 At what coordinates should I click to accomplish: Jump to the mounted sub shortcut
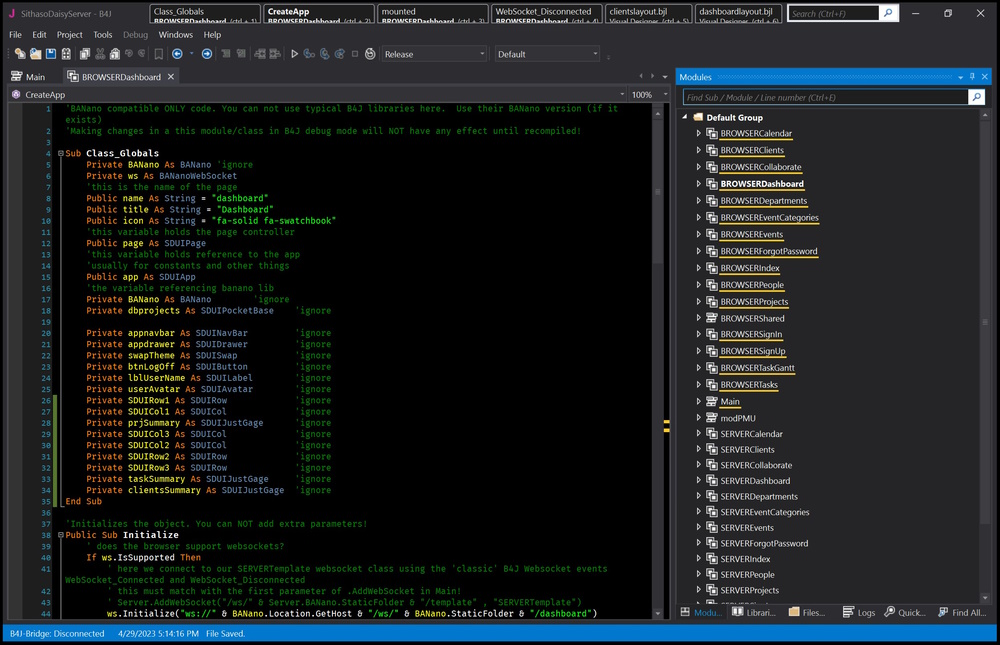click(x=432, y=14)
